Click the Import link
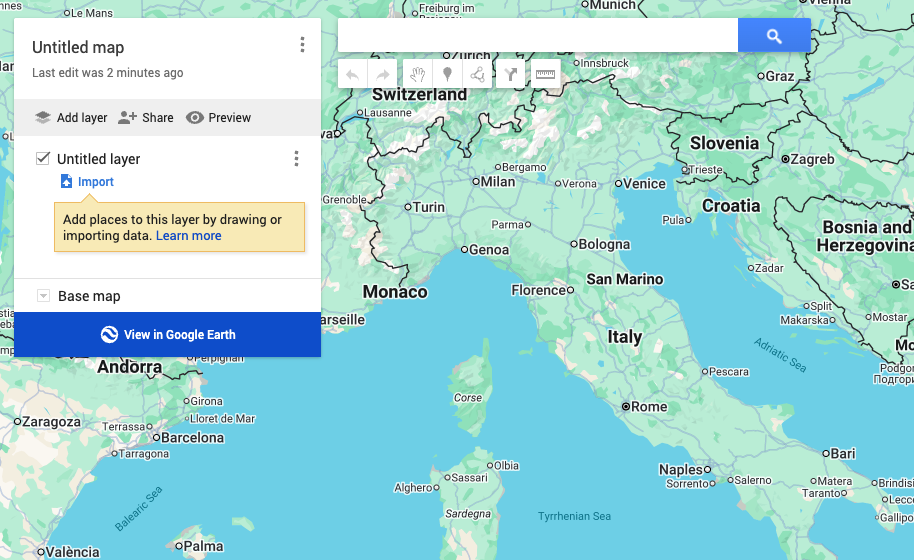Image resolution: width=914 pixels, height=560 pixels. coord(96,182)
